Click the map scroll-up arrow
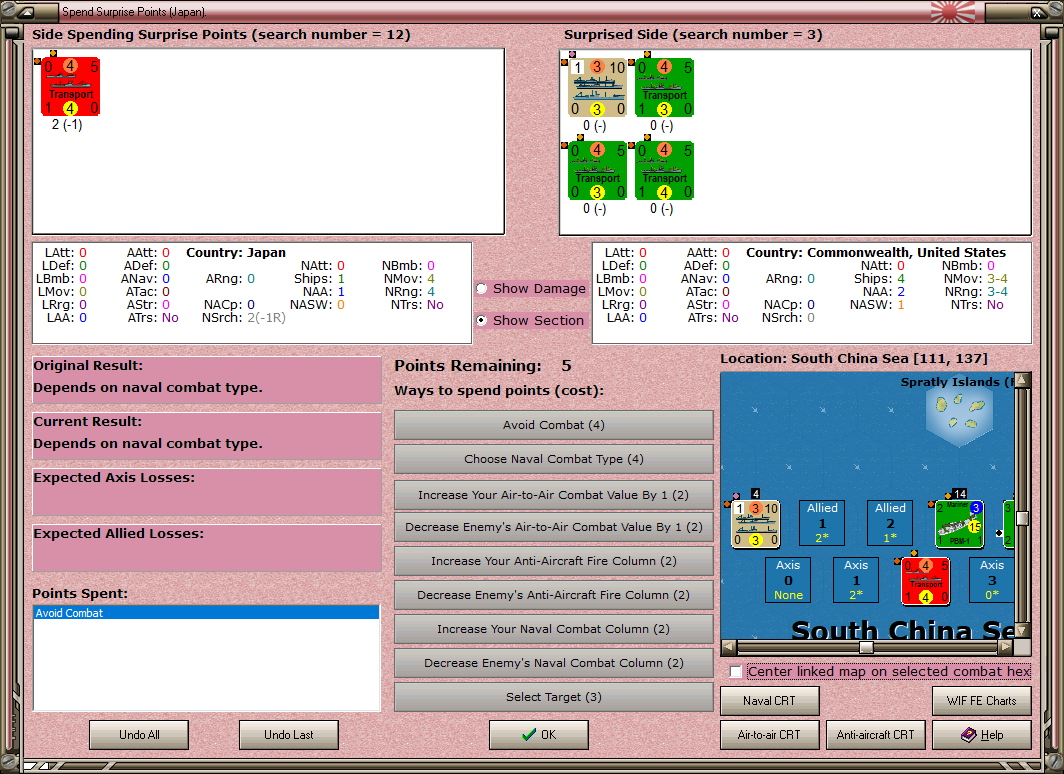The width and height of the screenshot is (1064, 774). coord(1023,380)
